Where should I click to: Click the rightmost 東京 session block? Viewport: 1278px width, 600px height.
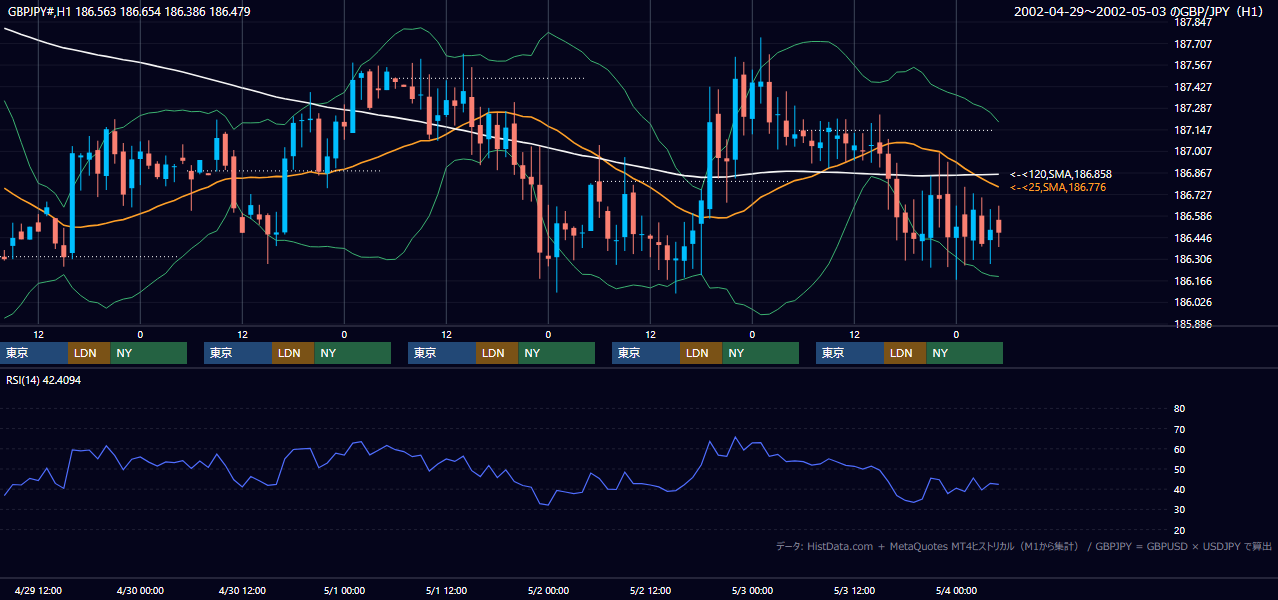[850, 353]
